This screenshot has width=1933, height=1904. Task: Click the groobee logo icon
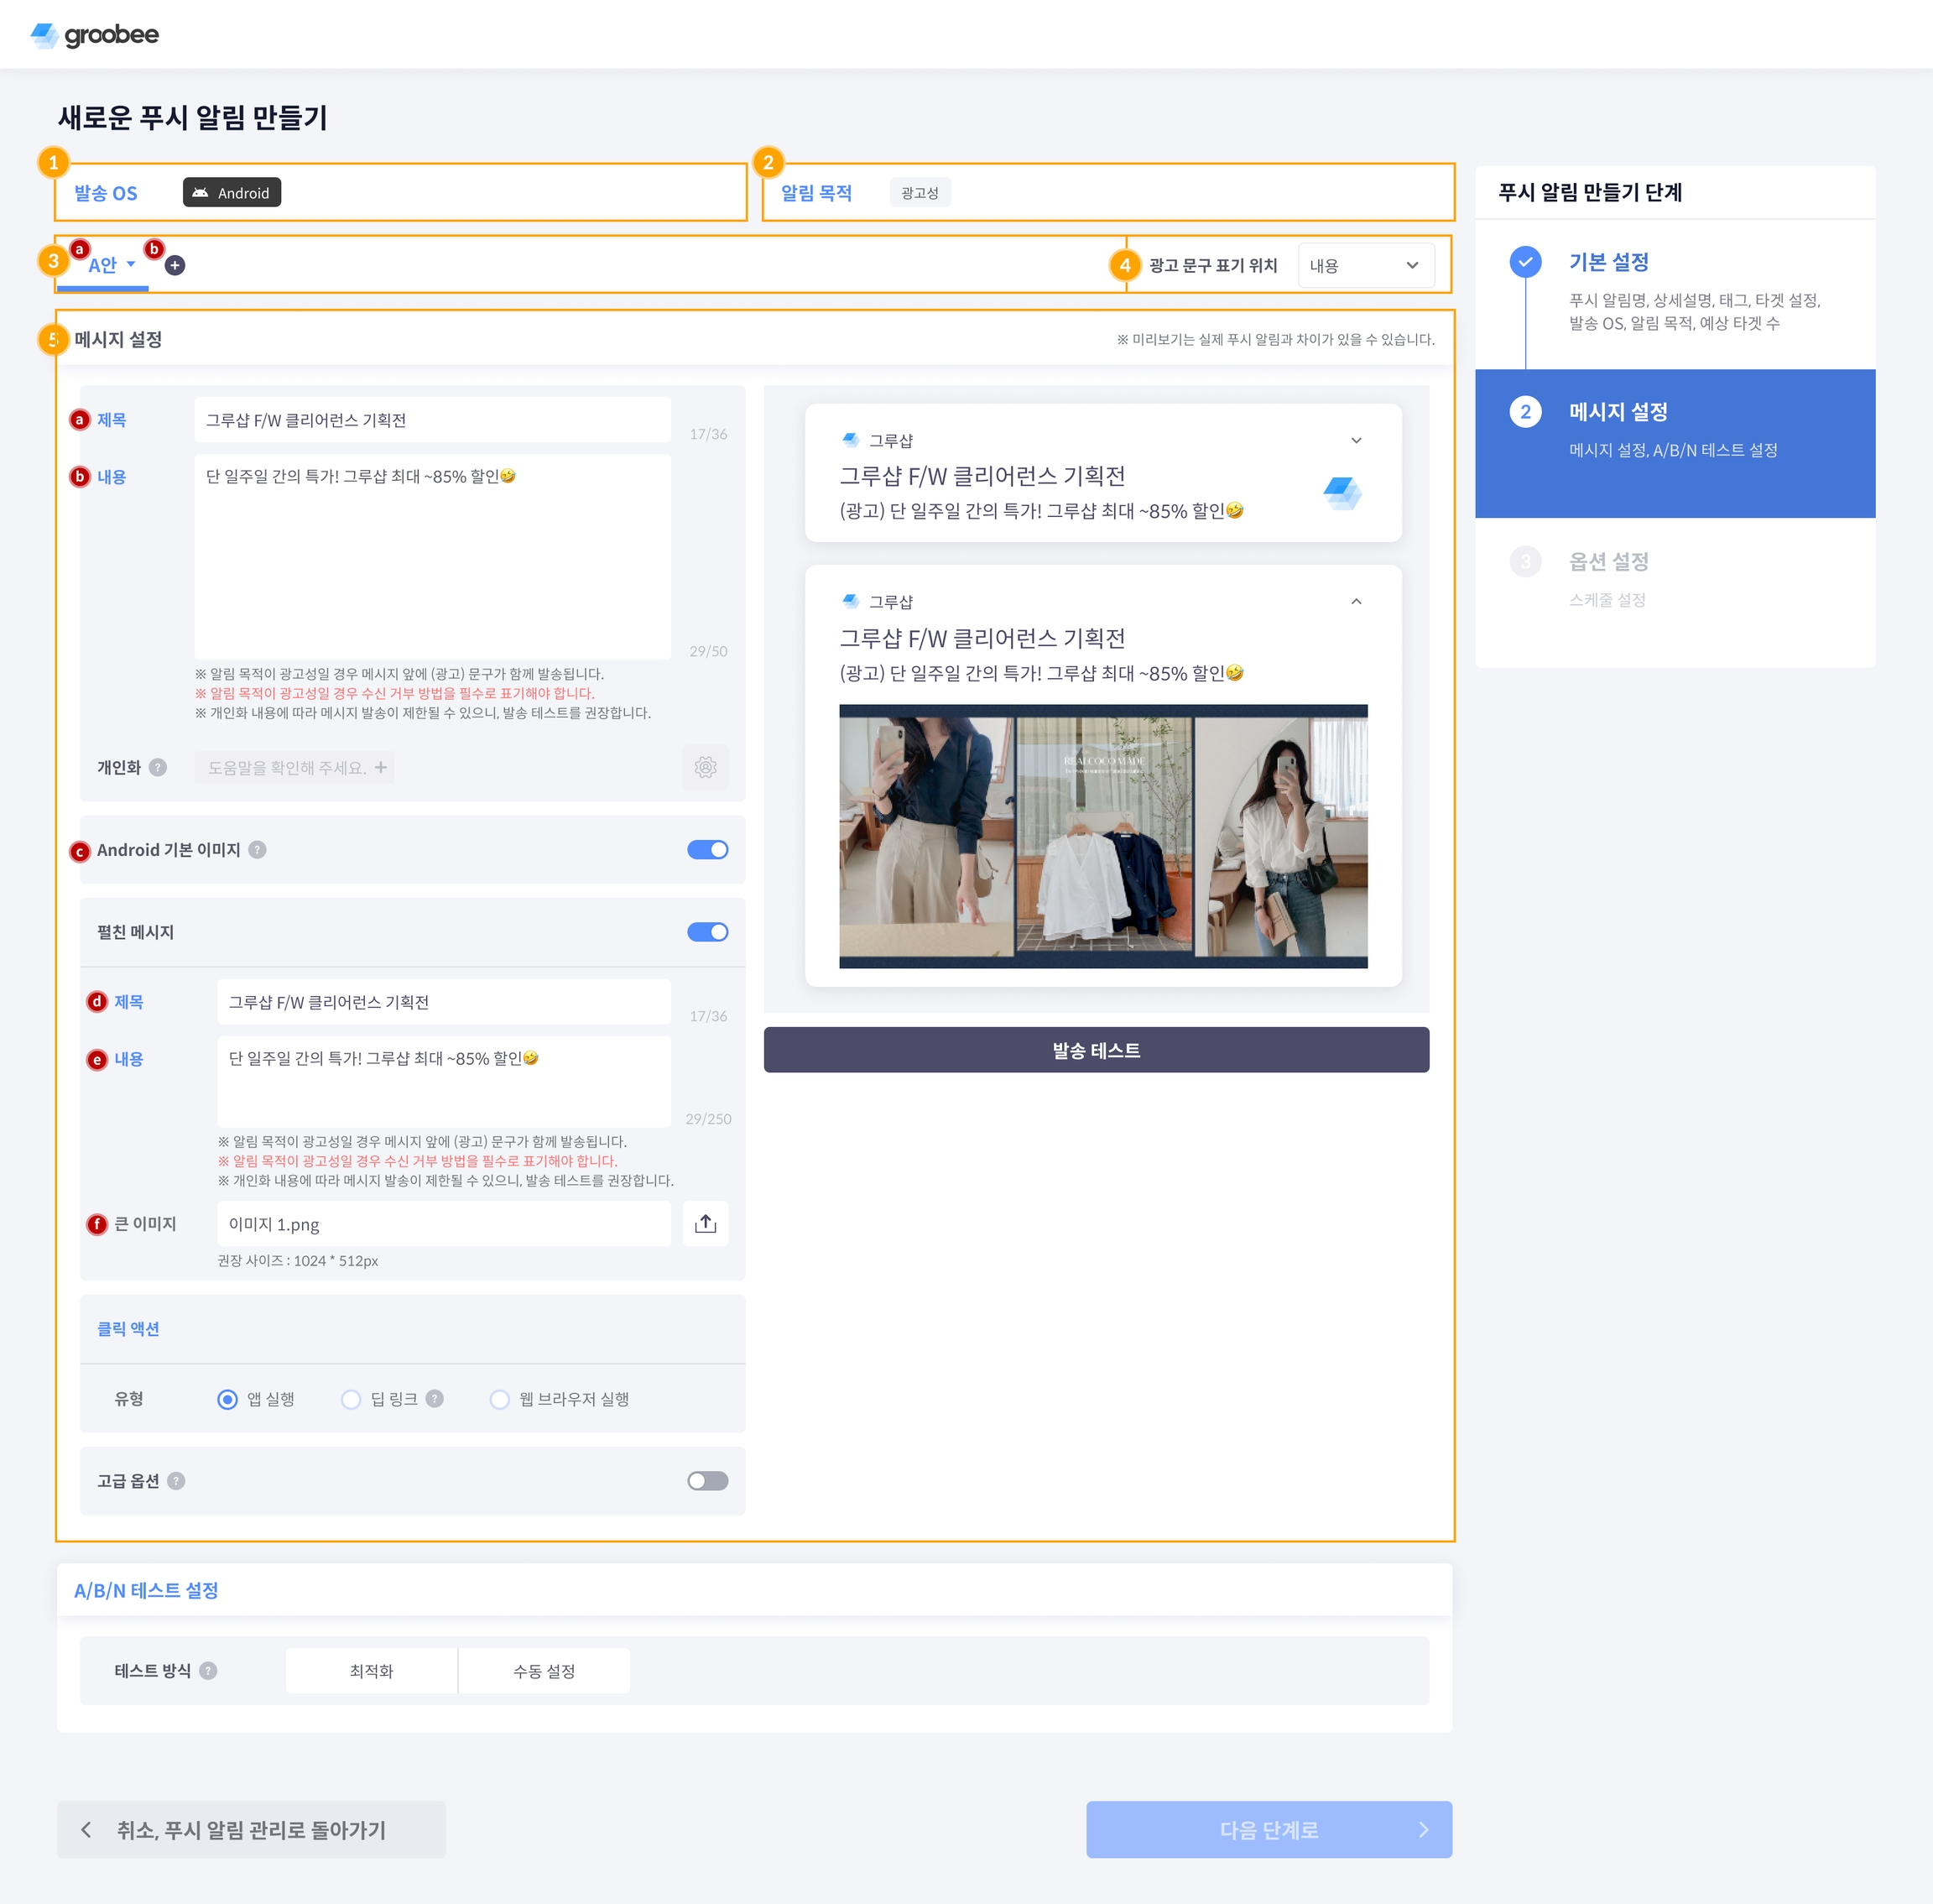coord(44,35)
